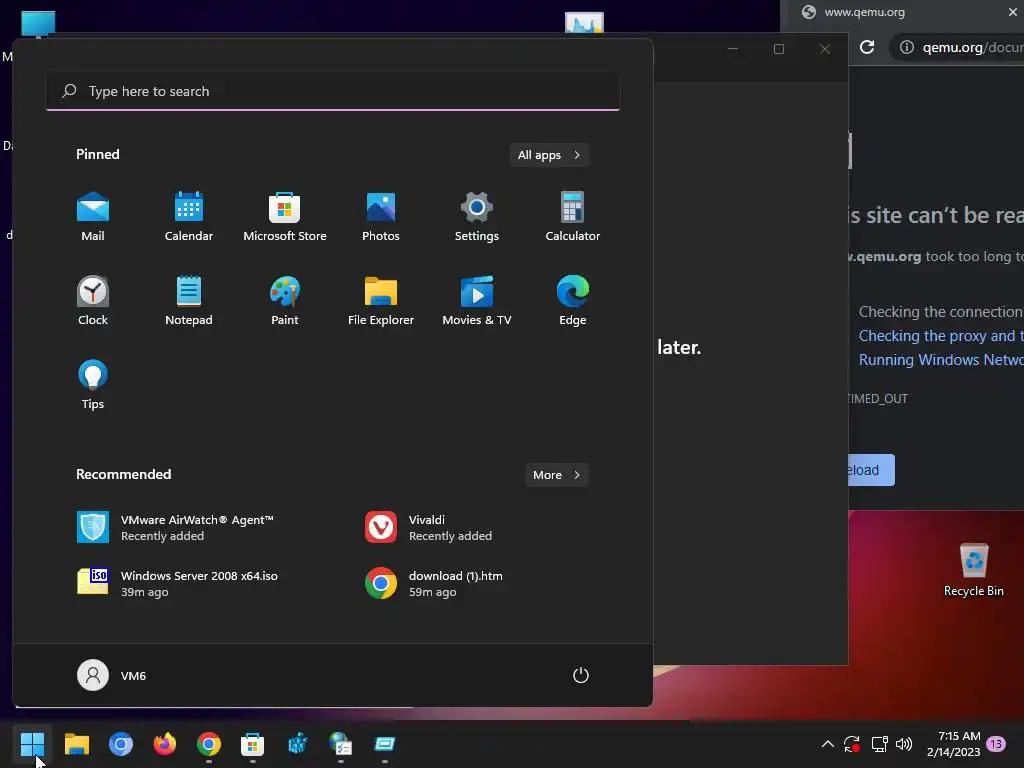Launch Microsoft Store from pinned apps
This screenshot has height=768, width=1024.
click(x=285, y=217)
